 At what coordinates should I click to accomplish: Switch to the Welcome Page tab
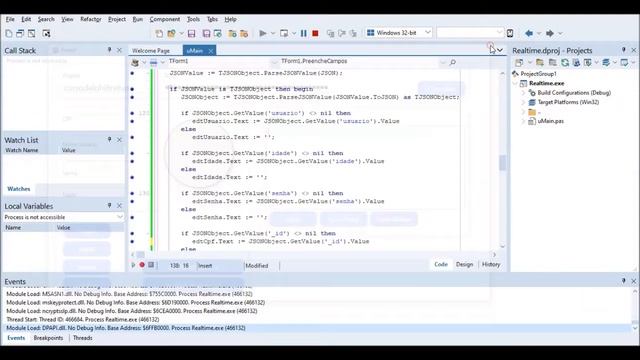pyautogui.click(x=151, y=51)
